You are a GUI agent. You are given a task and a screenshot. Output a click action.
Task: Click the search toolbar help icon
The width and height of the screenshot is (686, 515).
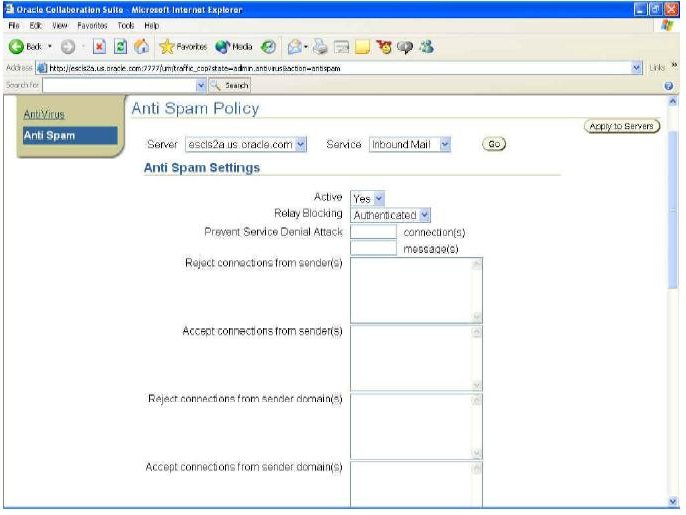[x=668, y=86]
